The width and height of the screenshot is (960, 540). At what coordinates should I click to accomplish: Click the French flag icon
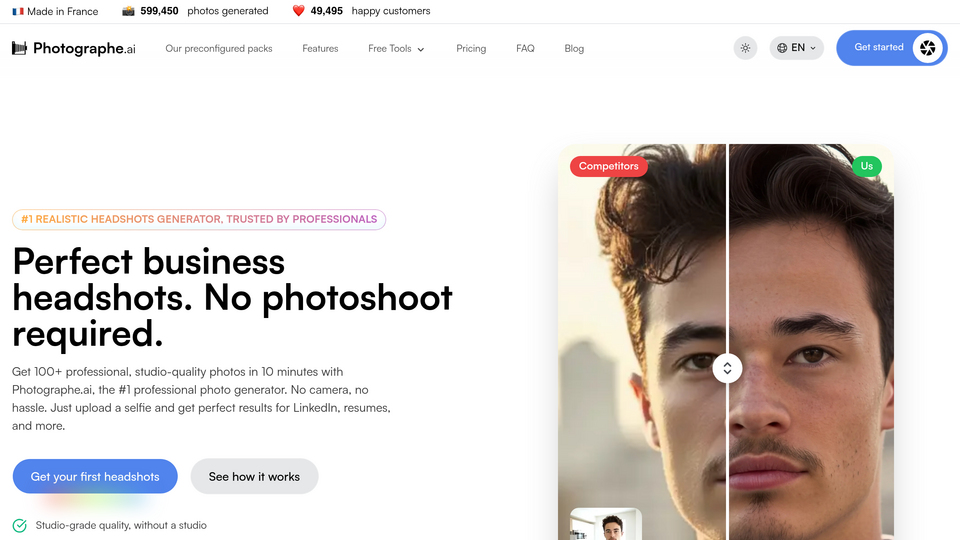(x=18, y=11)
